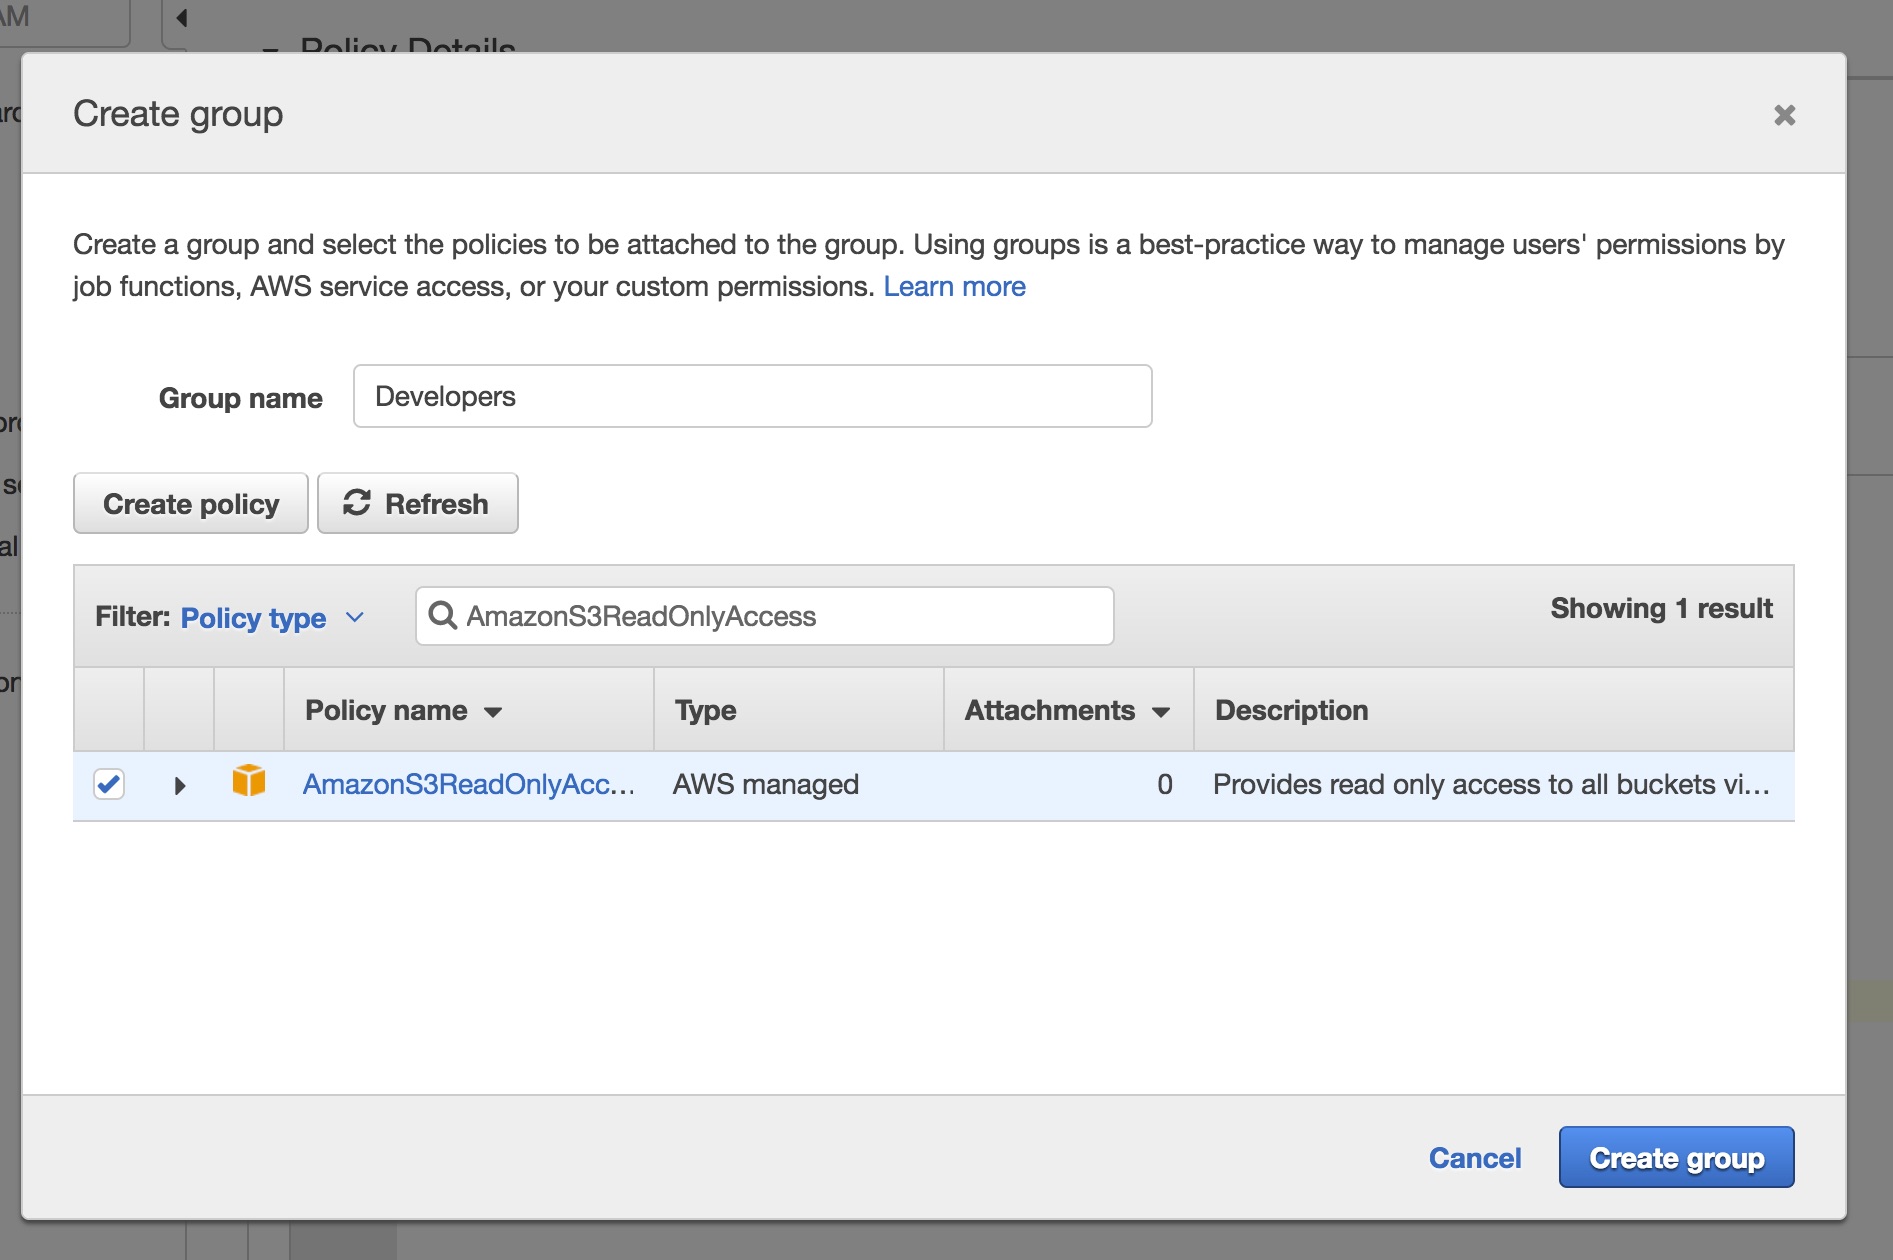Screen dimensions: 1893x1260
Task: Close the Create group dialog
Action: pos(1784,115)
